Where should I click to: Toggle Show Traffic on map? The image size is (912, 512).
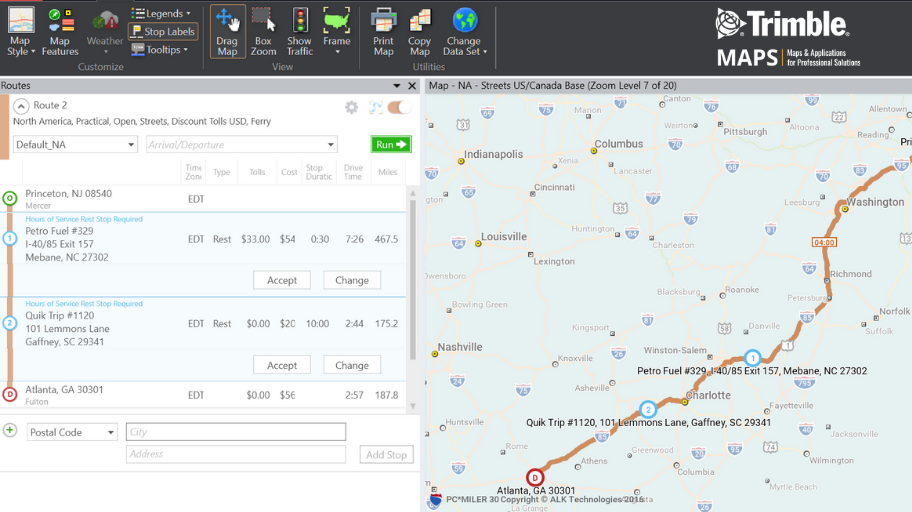pos(300,31)
